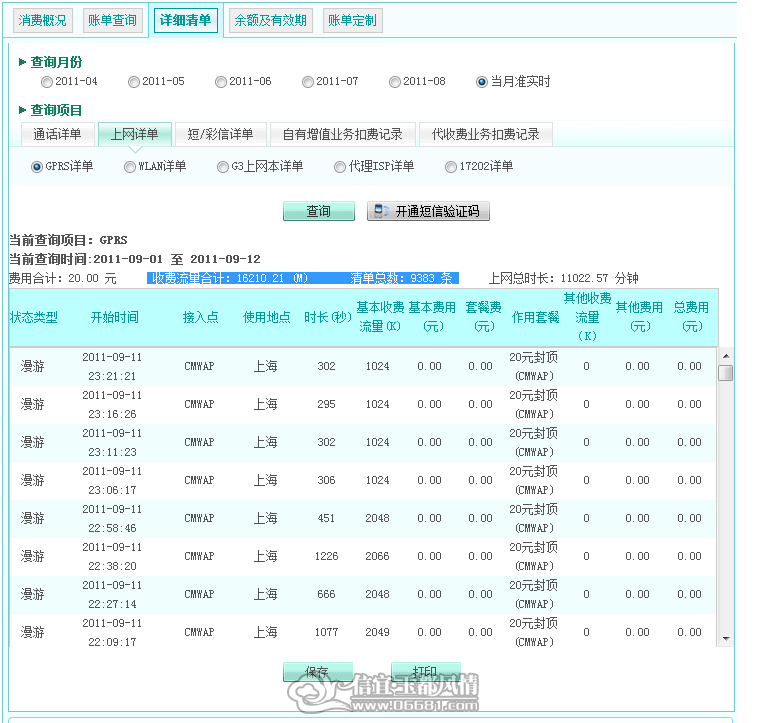Select the 2011-07 month radio button

(x=308, y=82)
